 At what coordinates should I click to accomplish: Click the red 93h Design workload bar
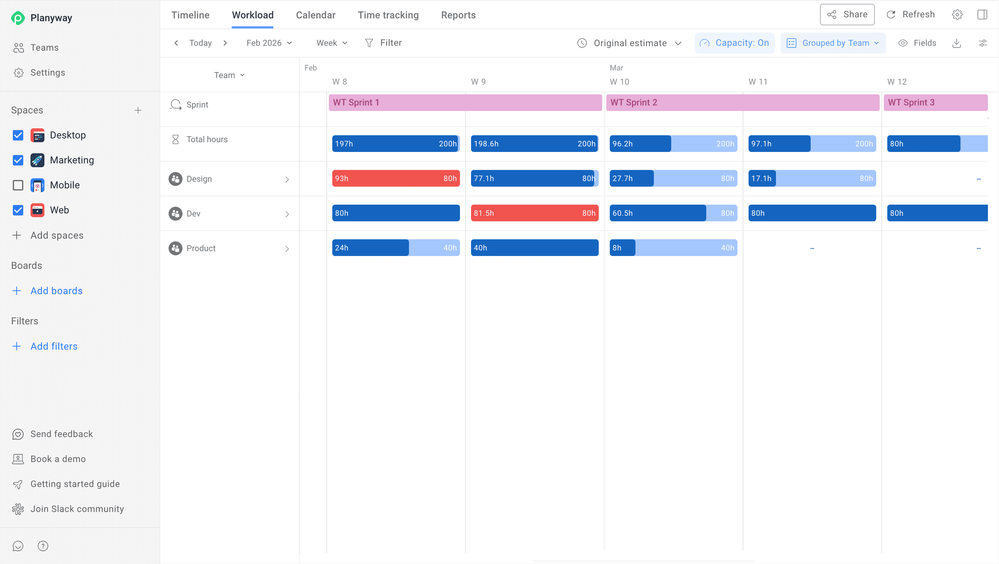(x=396, y=178)
